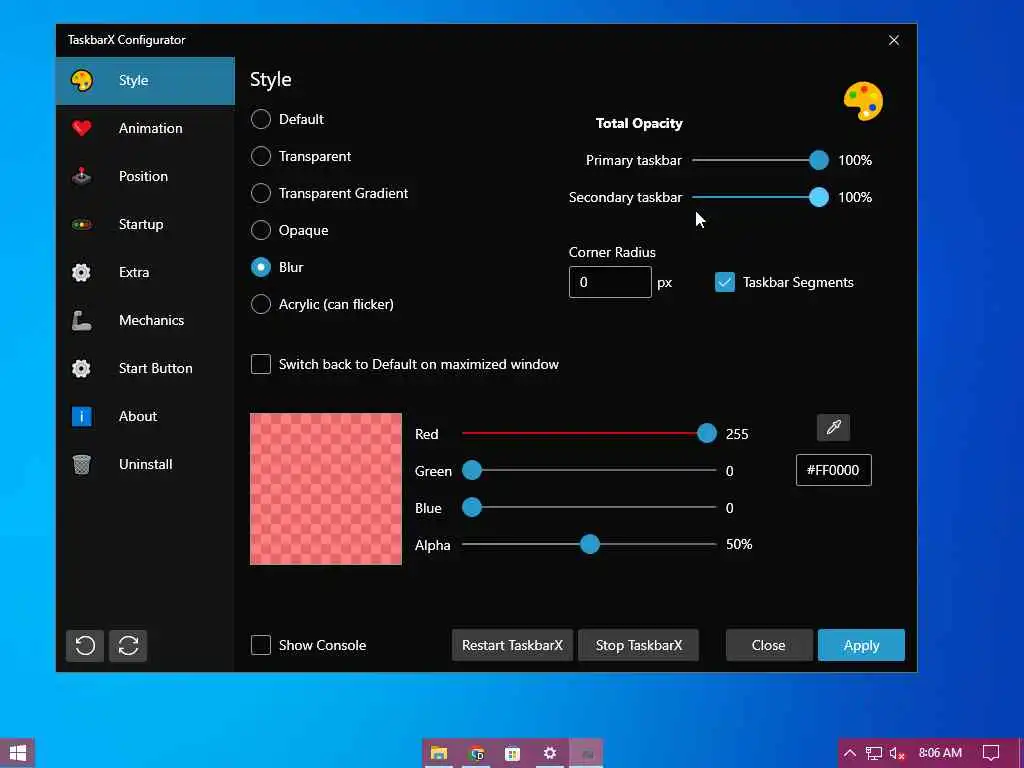Click the Close button
Image resolution: width=1024 pixels, height=768 pixels.
coord(769,645)
